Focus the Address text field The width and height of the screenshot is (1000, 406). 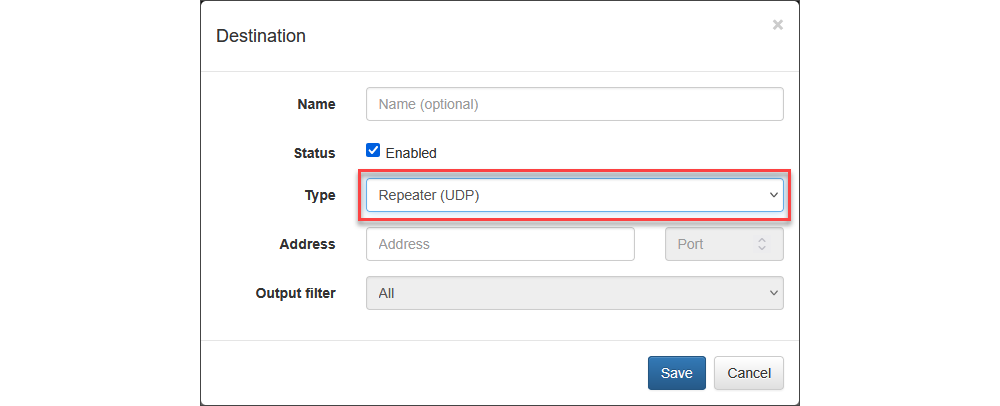[500, 244]
